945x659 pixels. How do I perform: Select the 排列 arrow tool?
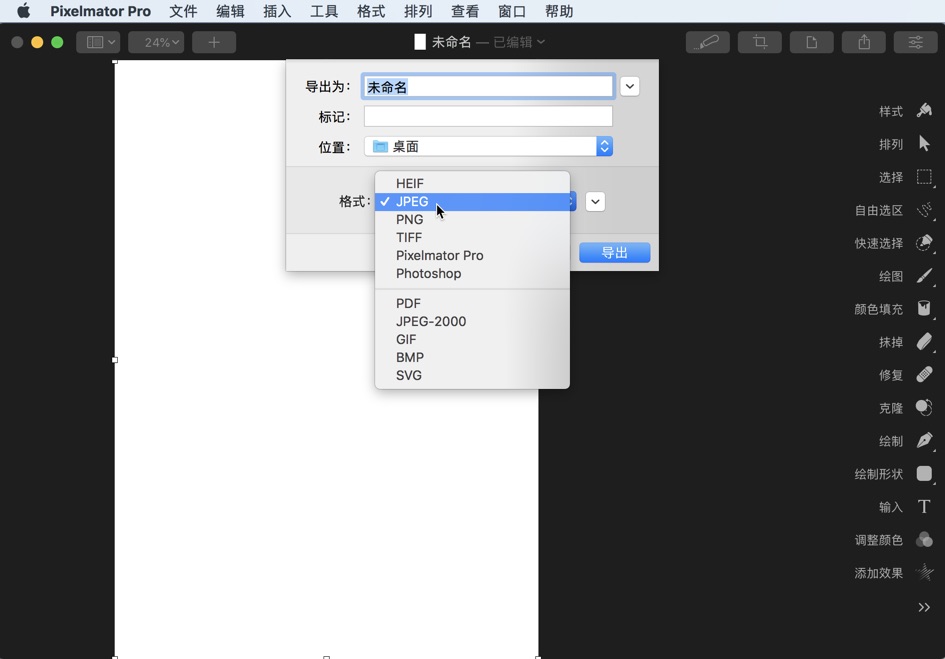[x=924, y=143]
